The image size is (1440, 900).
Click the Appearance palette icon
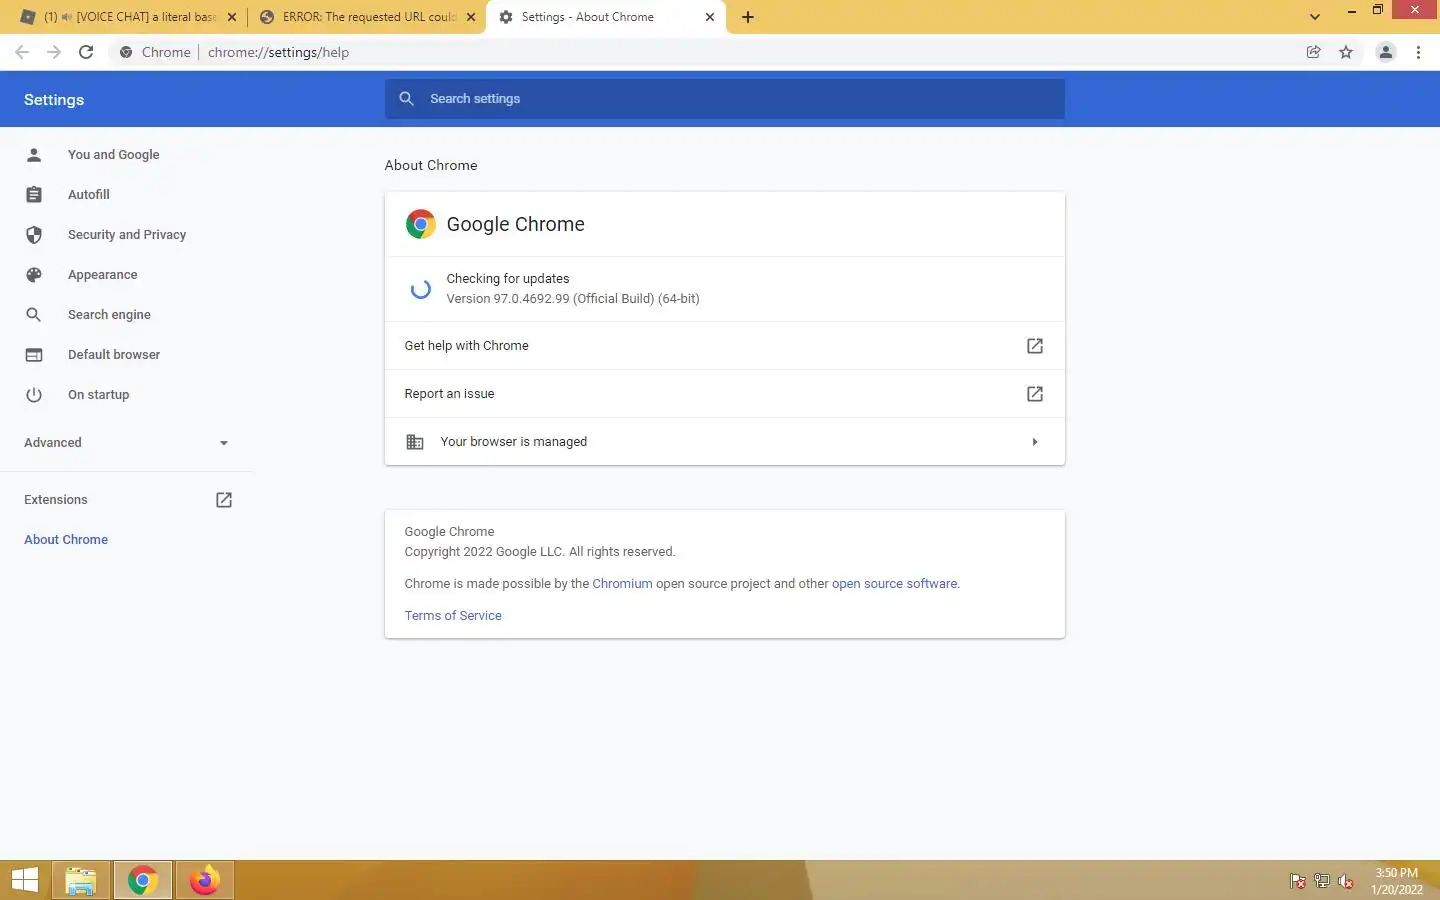(x=34, y=274)
